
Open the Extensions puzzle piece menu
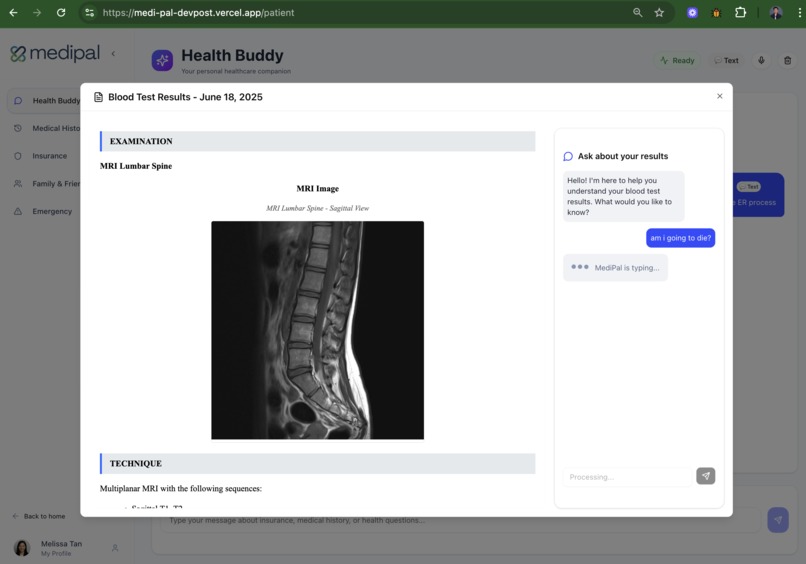pyautogui.click(x=740, y=13)
